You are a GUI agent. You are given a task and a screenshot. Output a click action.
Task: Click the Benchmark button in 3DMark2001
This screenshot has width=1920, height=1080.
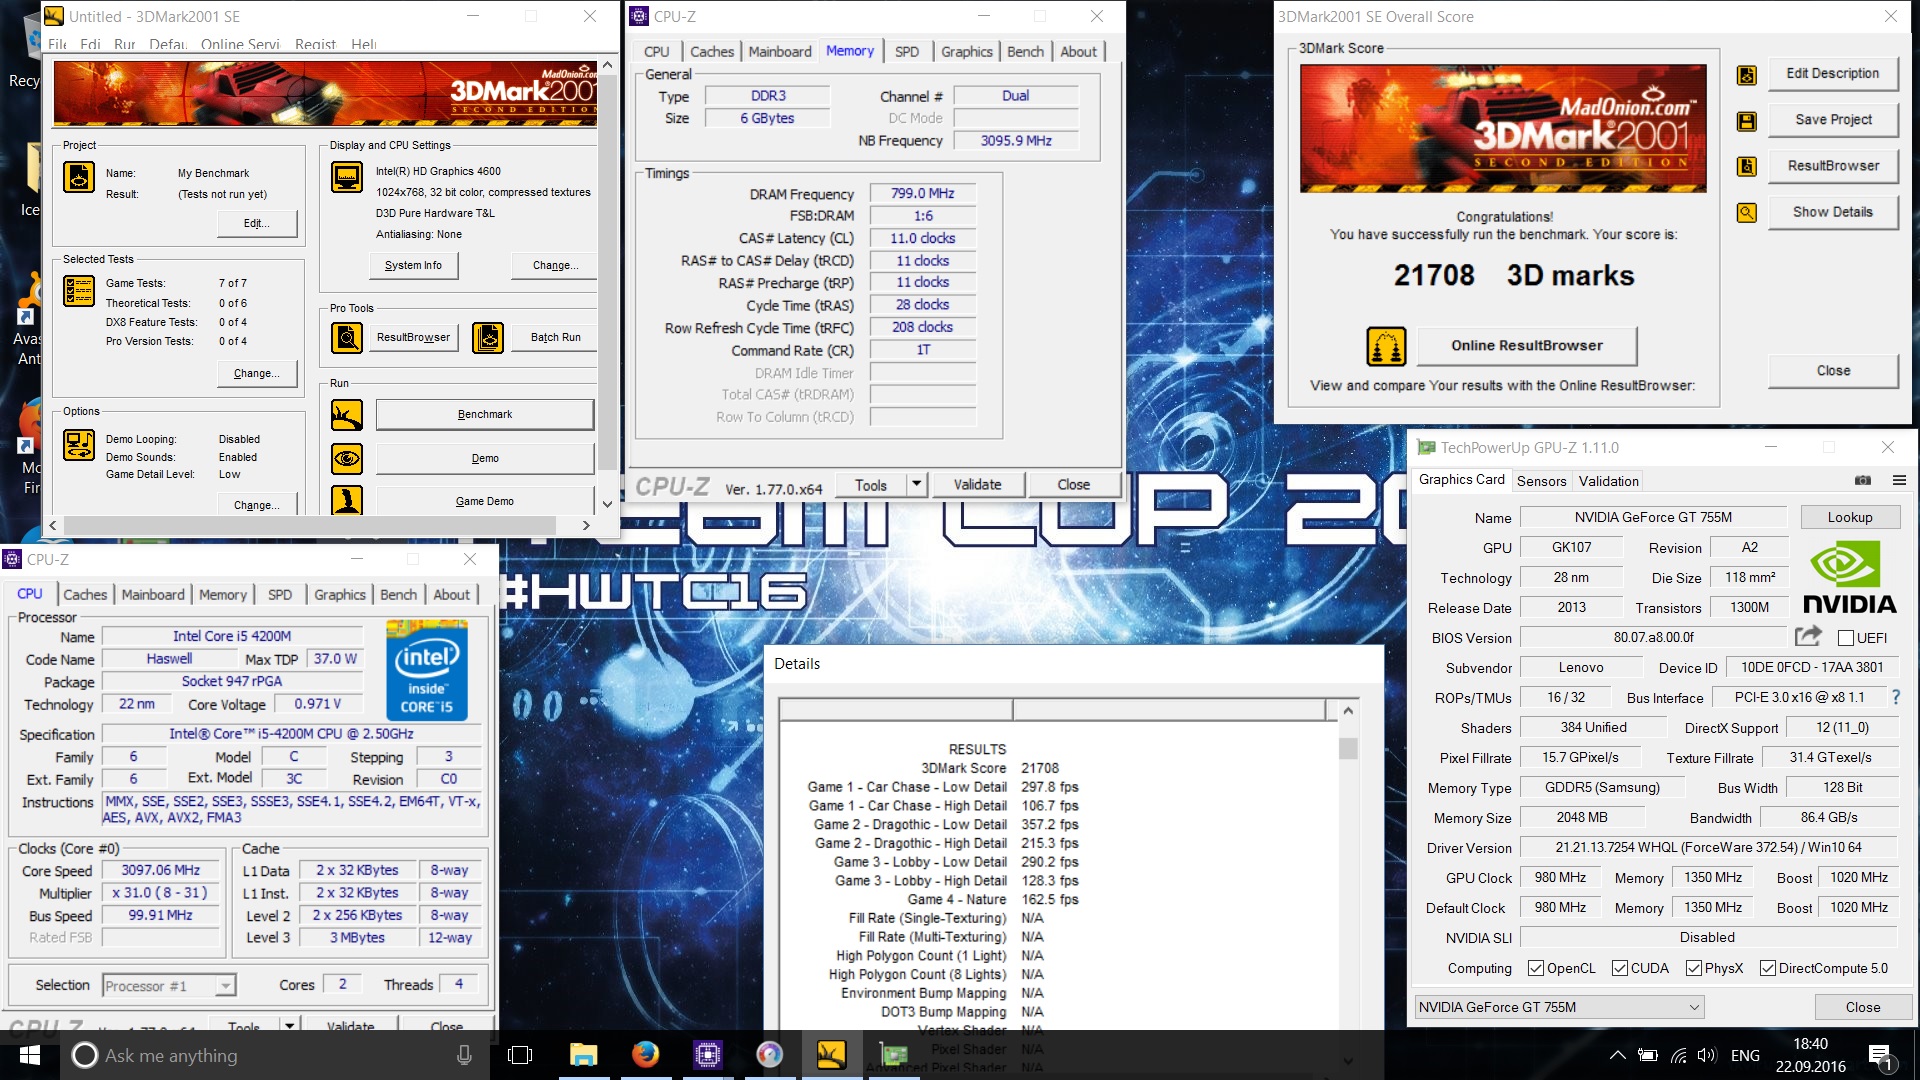point(485,415)
